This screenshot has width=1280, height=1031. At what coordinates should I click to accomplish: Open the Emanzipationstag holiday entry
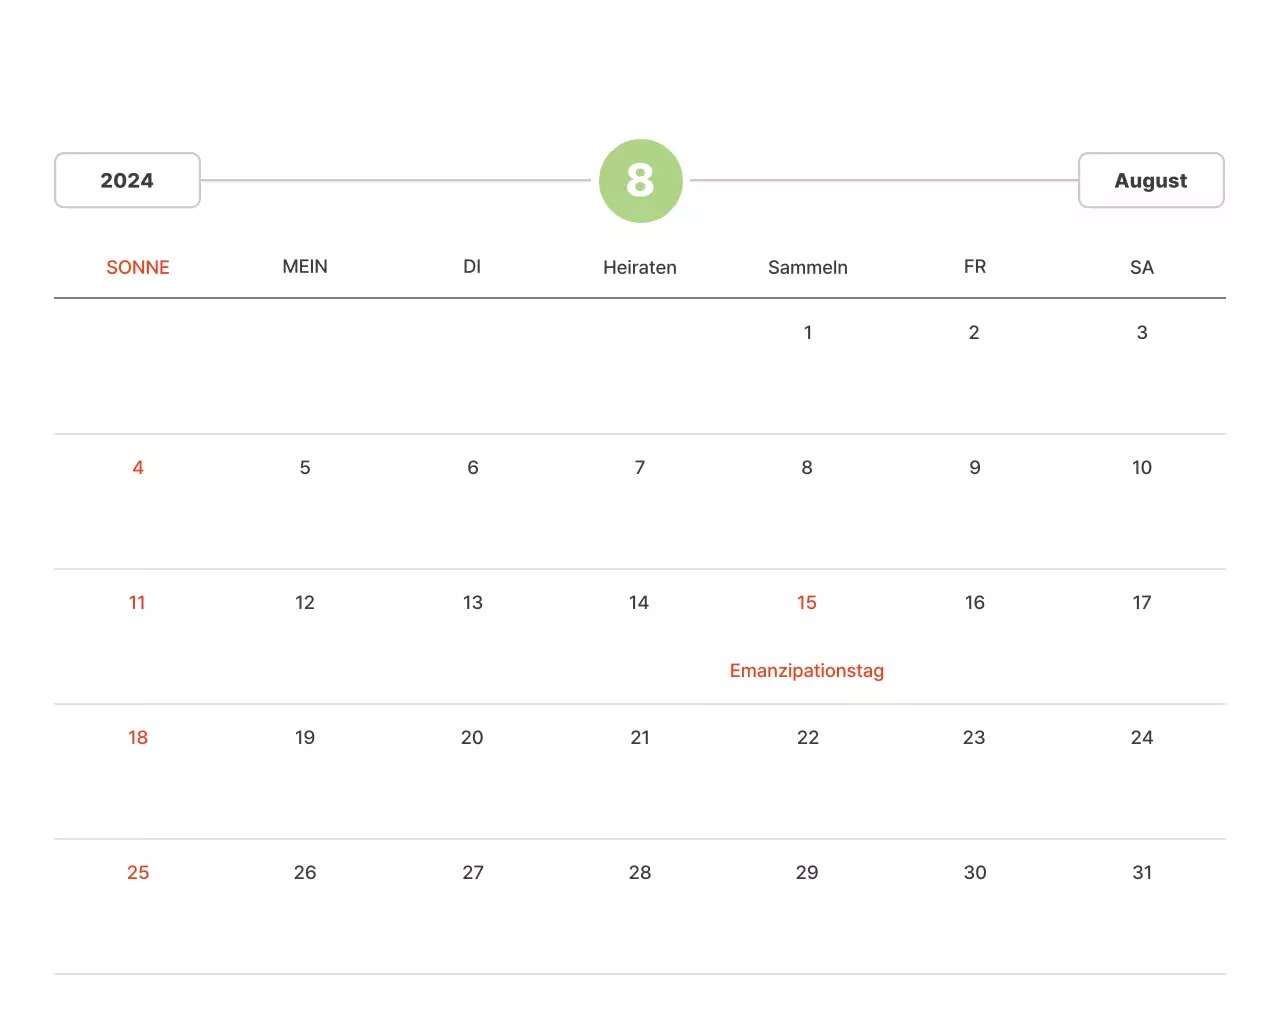(806, 670)
